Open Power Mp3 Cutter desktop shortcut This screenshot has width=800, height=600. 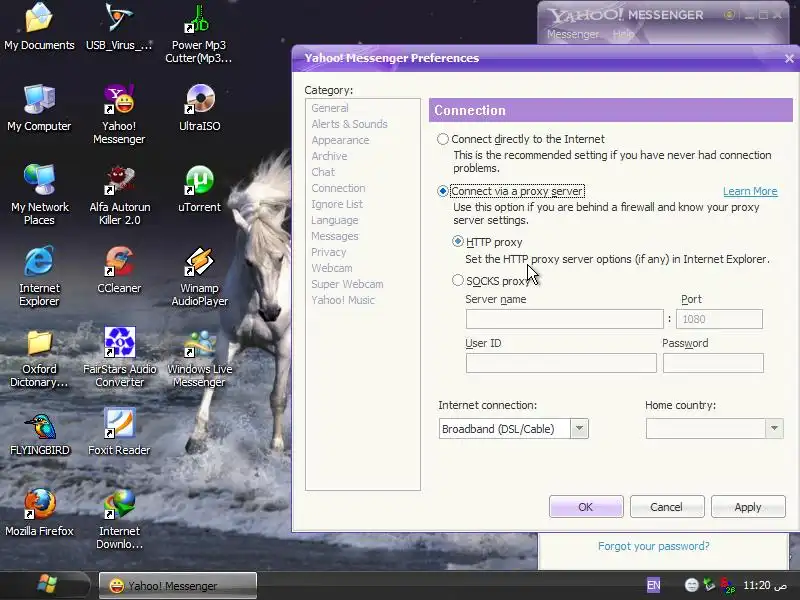[198, 33]
